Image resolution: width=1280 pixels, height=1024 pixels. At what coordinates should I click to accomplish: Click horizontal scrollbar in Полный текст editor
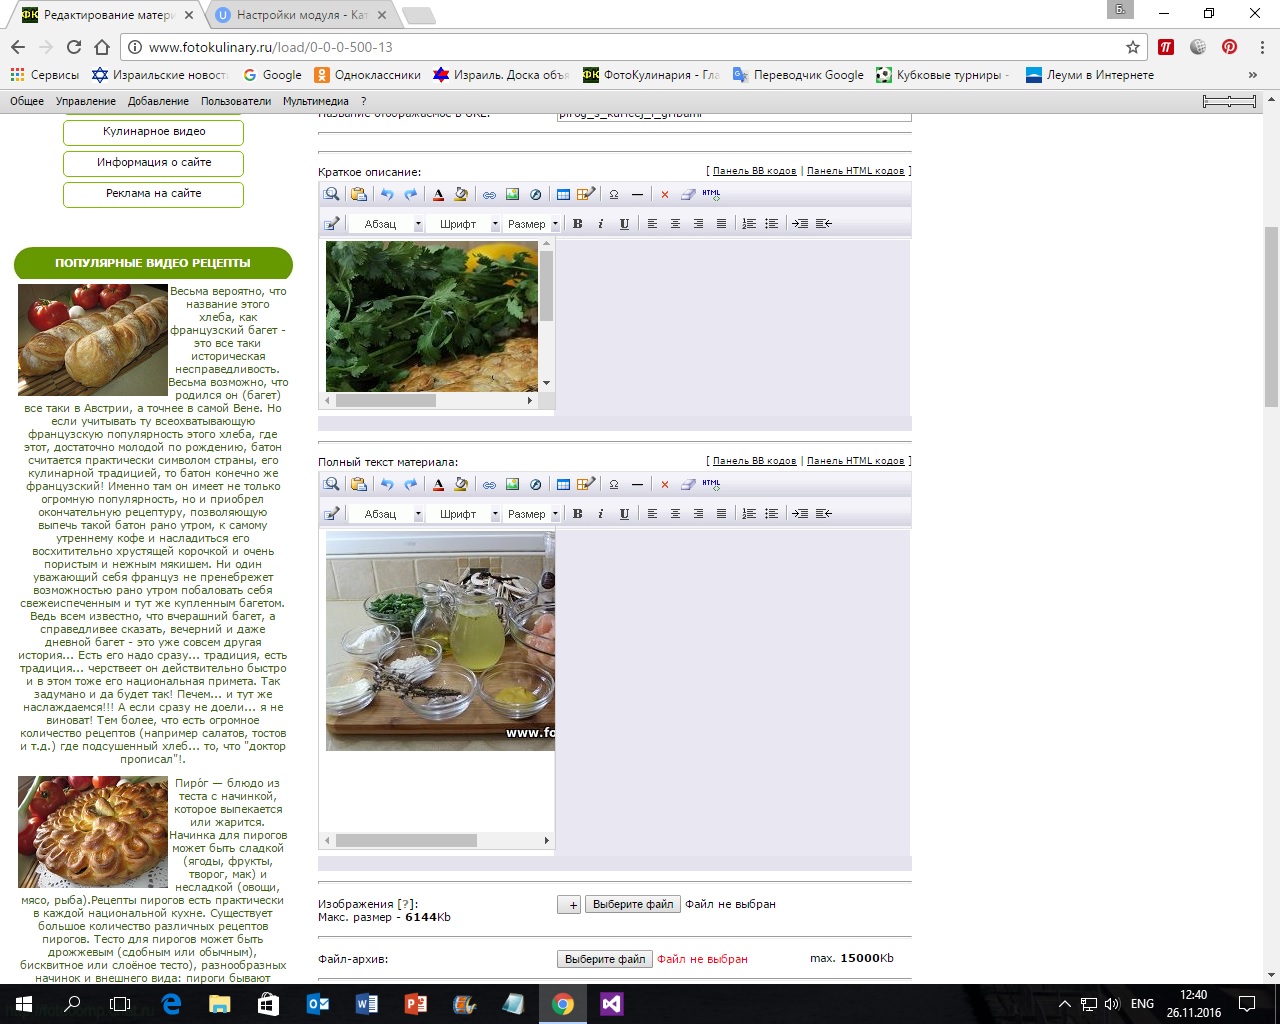point(406,841)
